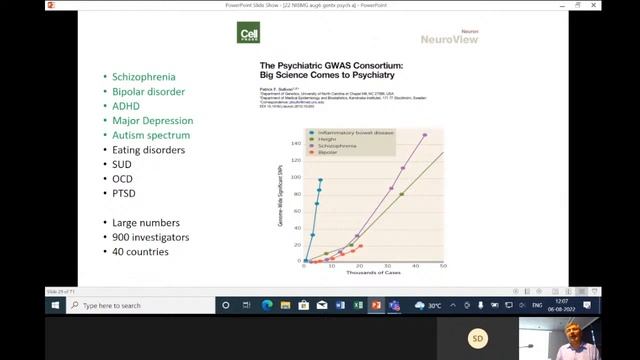This screenshot has width=640, height=360.
Task: Click the microphone tray icon
Action: [x=481, y=305]
